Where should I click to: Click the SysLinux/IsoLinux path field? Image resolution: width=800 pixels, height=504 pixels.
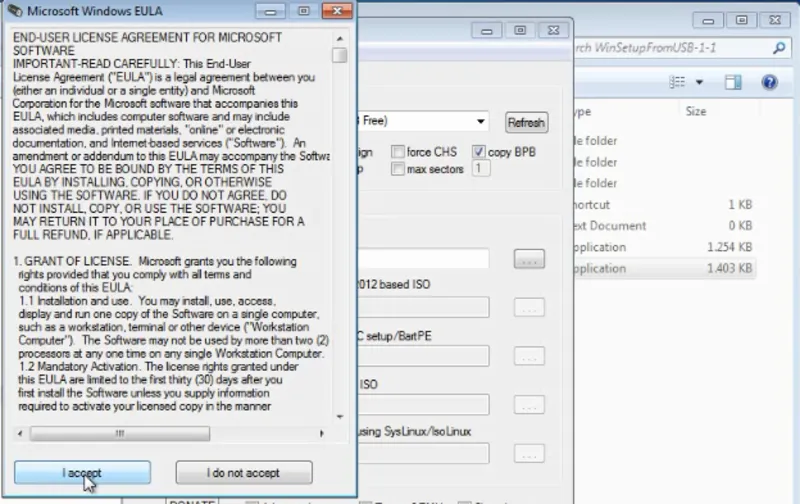pos(423,453)
